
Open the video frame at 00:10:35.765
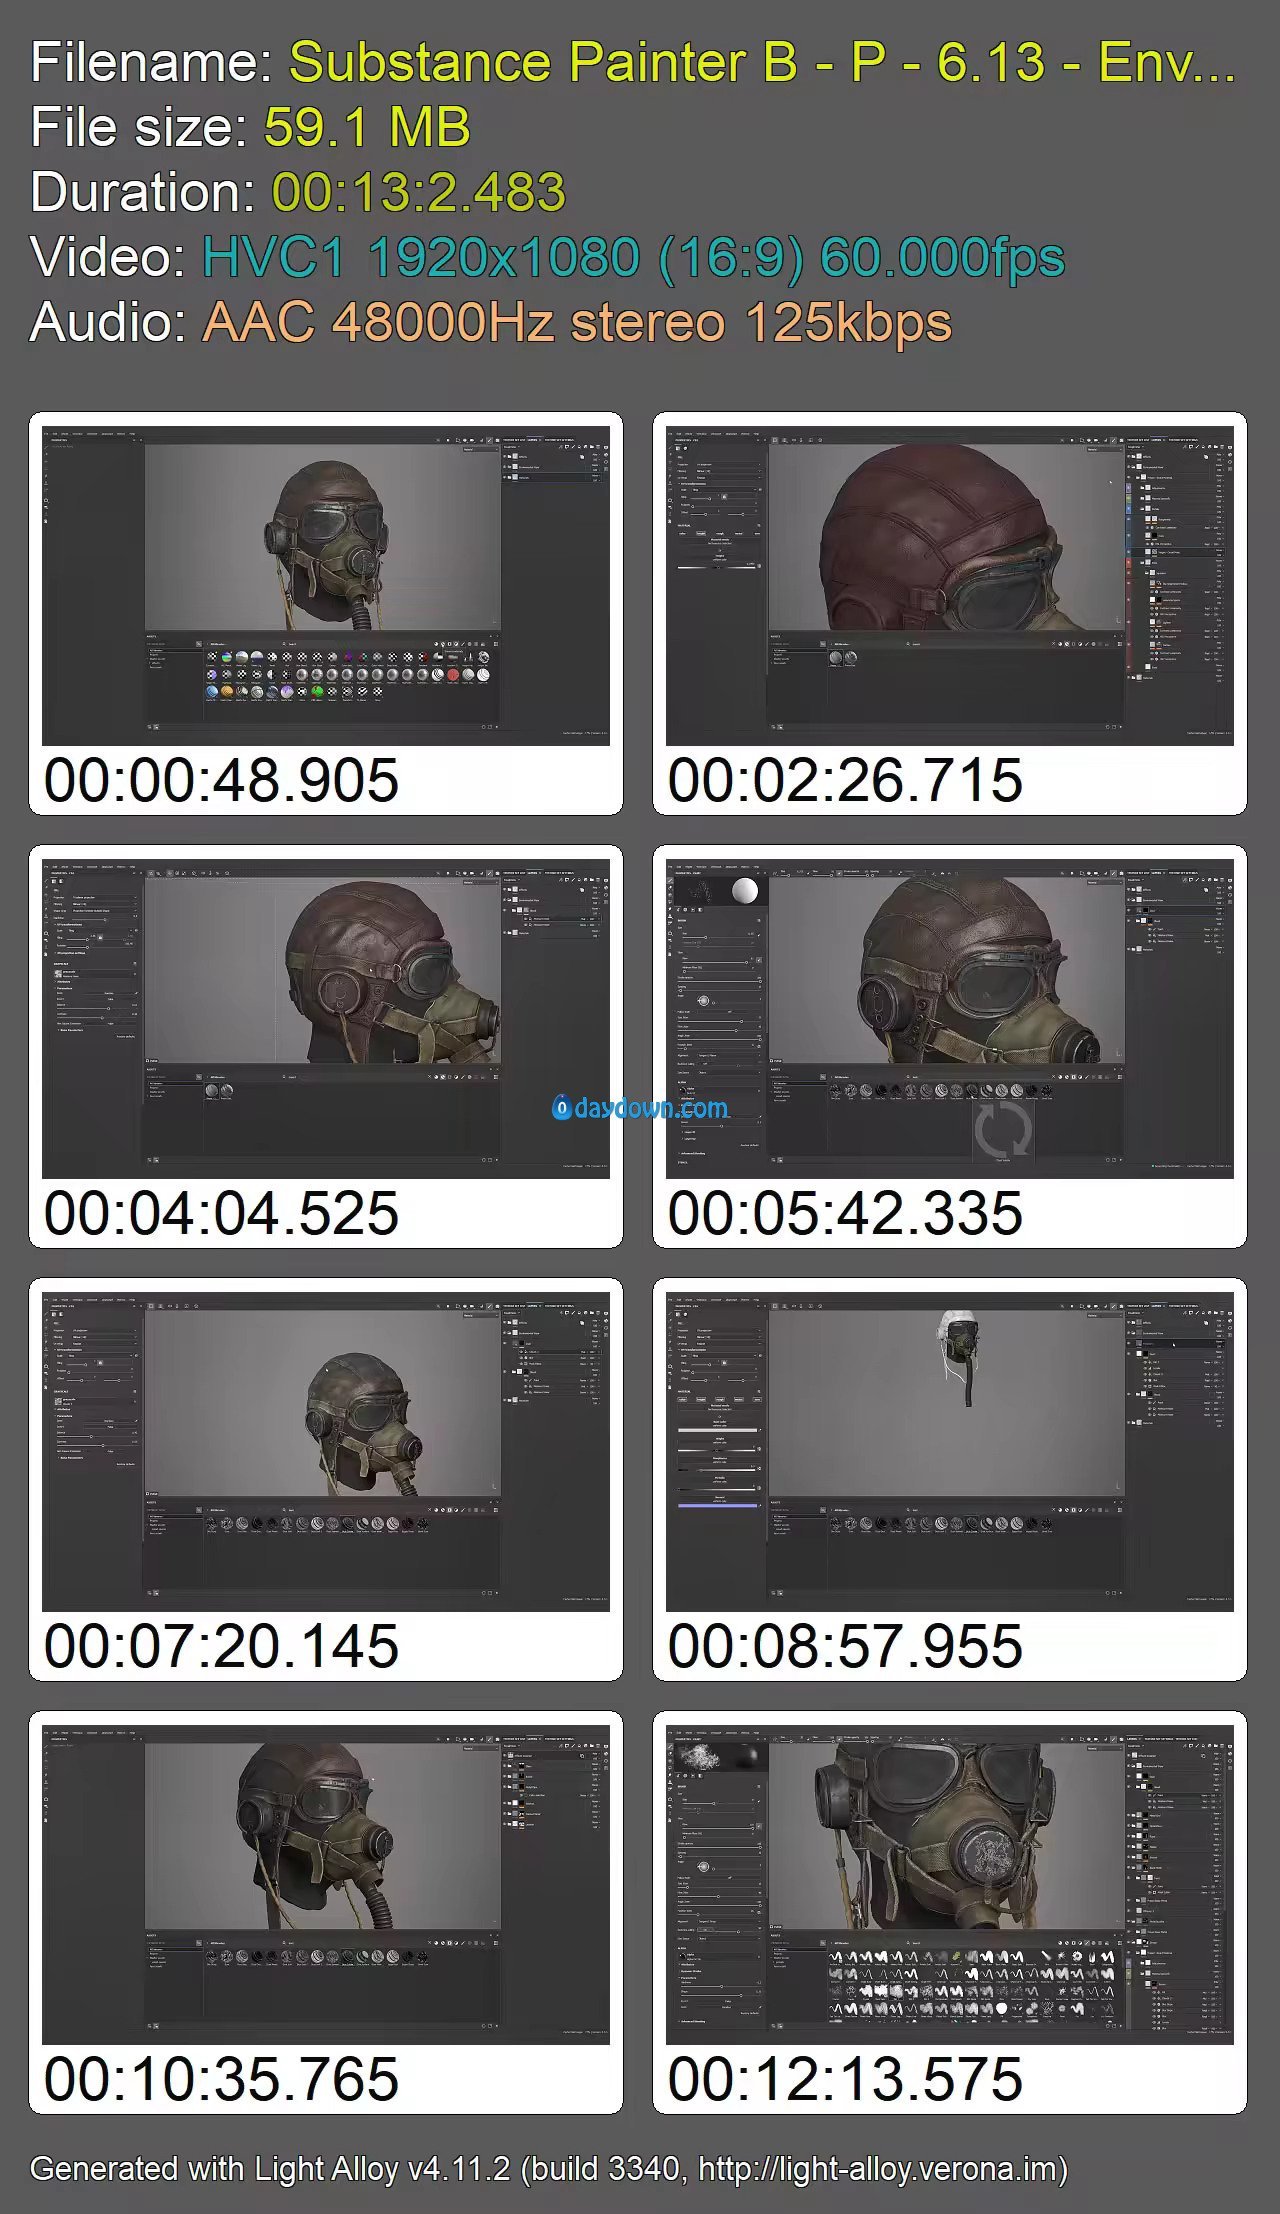[x=325, y=1884]
